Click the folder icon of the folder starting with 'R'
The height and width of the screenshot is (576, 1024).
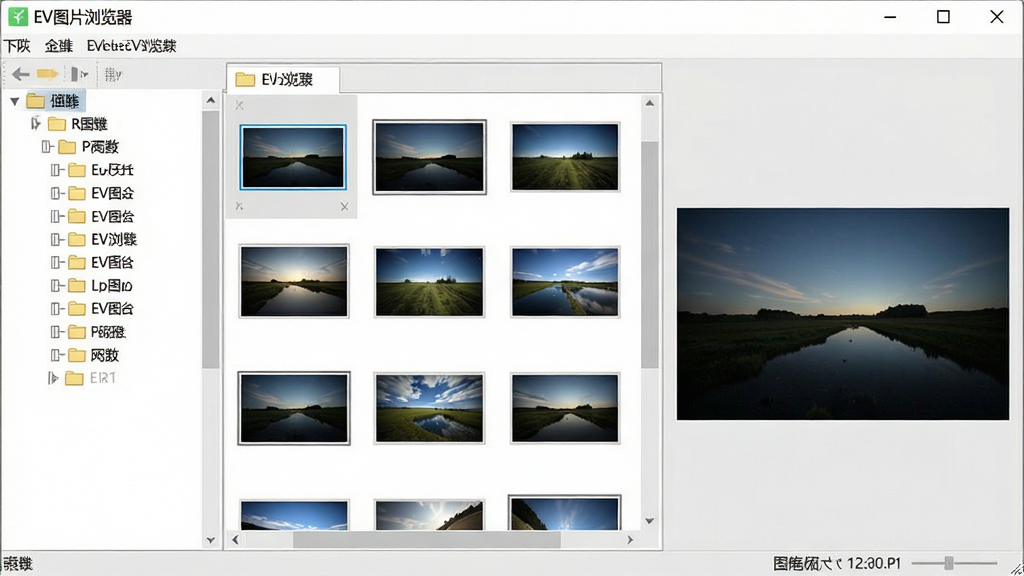click(57, 124)
